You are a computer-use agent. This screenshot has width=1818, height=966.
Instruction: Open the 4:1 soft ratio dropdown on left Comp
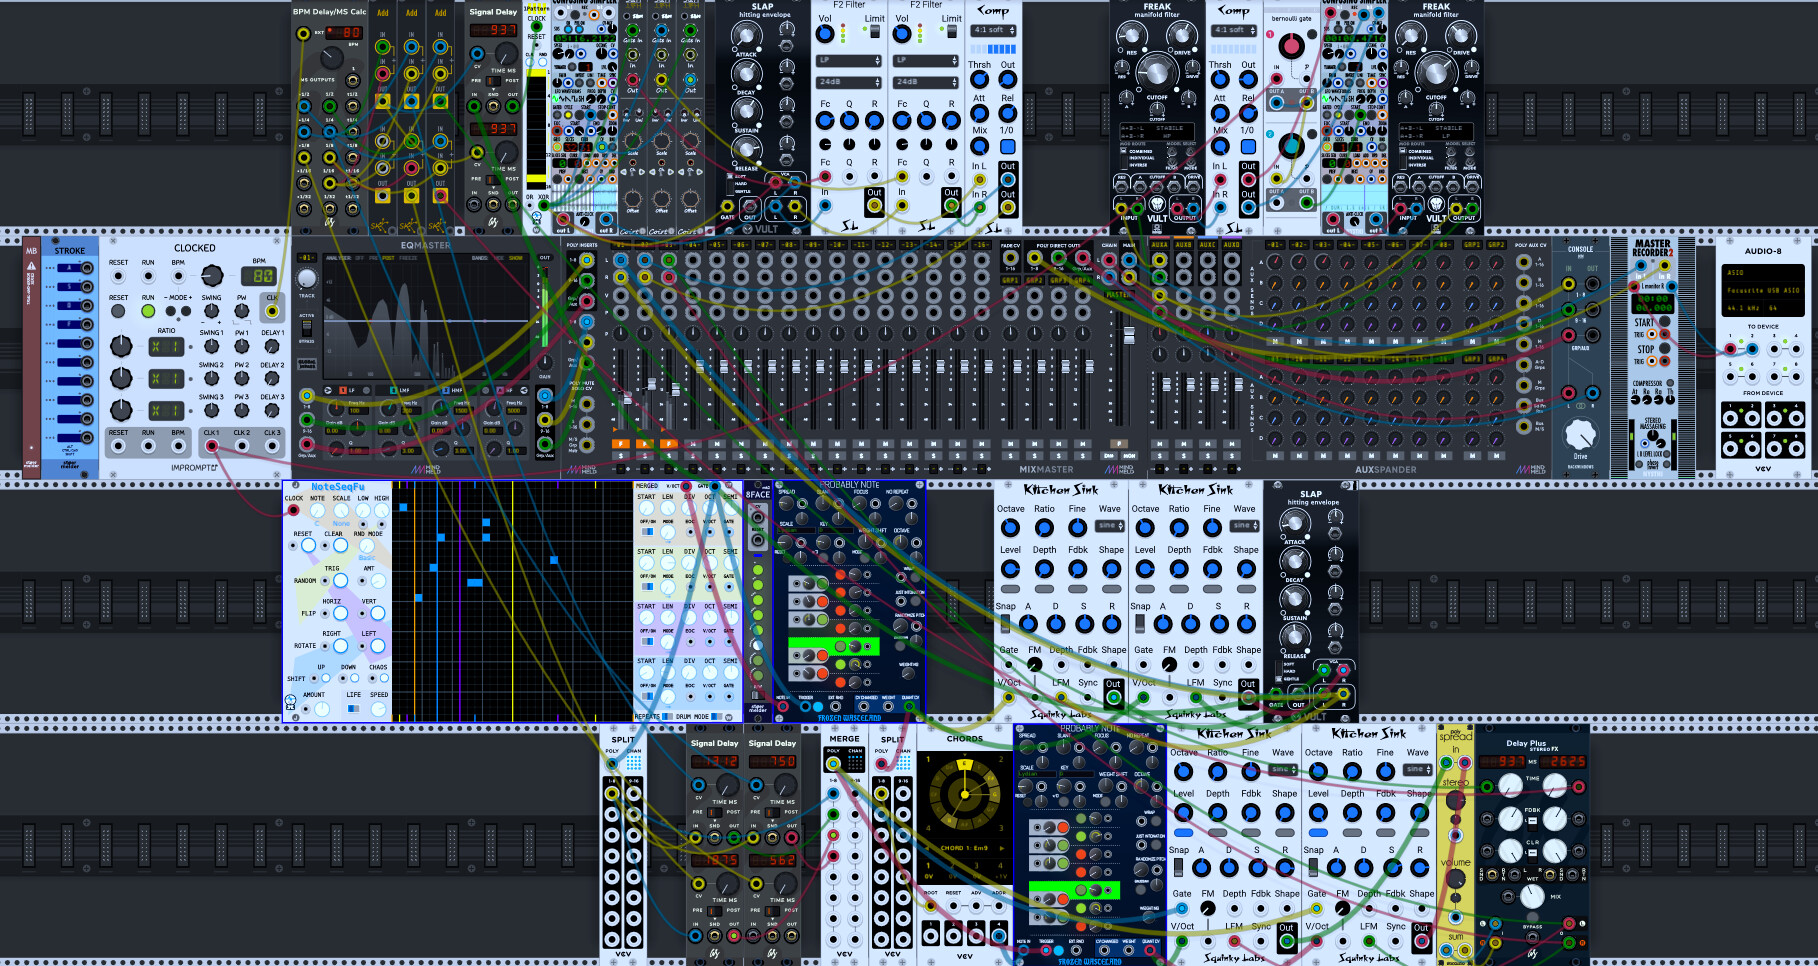(994, 30)
